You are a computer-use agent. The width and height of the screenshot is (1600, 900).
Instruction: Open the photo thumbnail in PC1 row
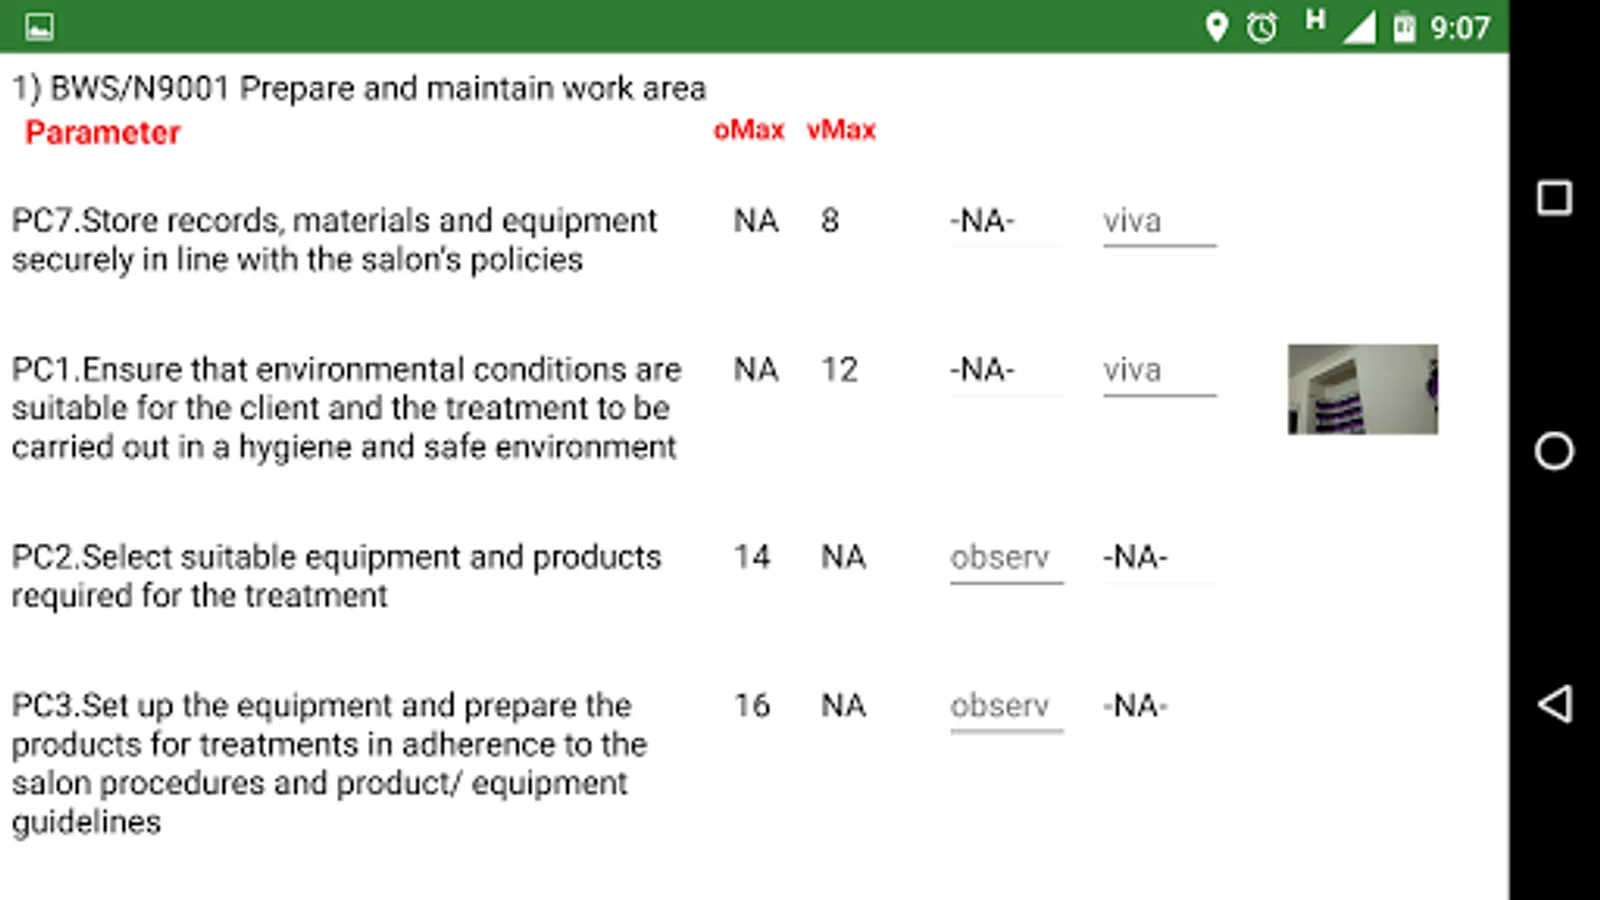tap(1363, 389)
